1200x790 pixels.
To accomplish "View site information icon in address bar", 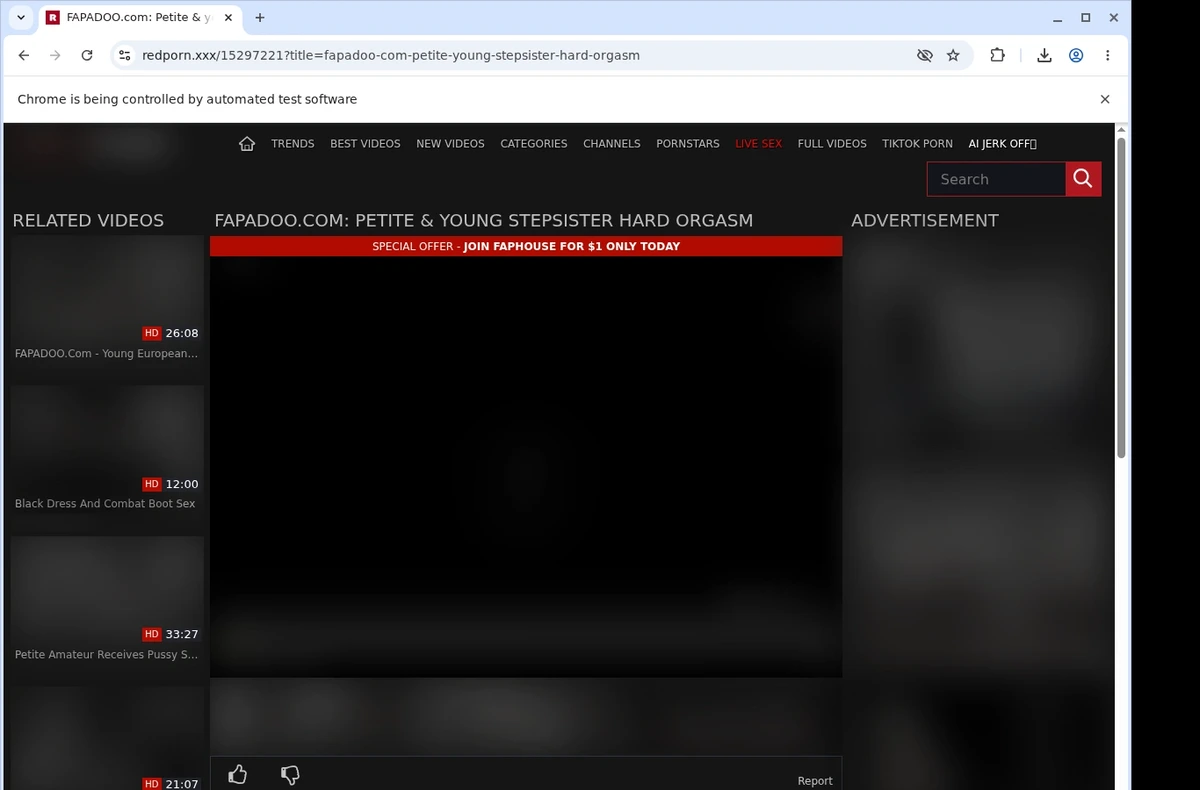I will pyautogui.click(x=124, y=56).
